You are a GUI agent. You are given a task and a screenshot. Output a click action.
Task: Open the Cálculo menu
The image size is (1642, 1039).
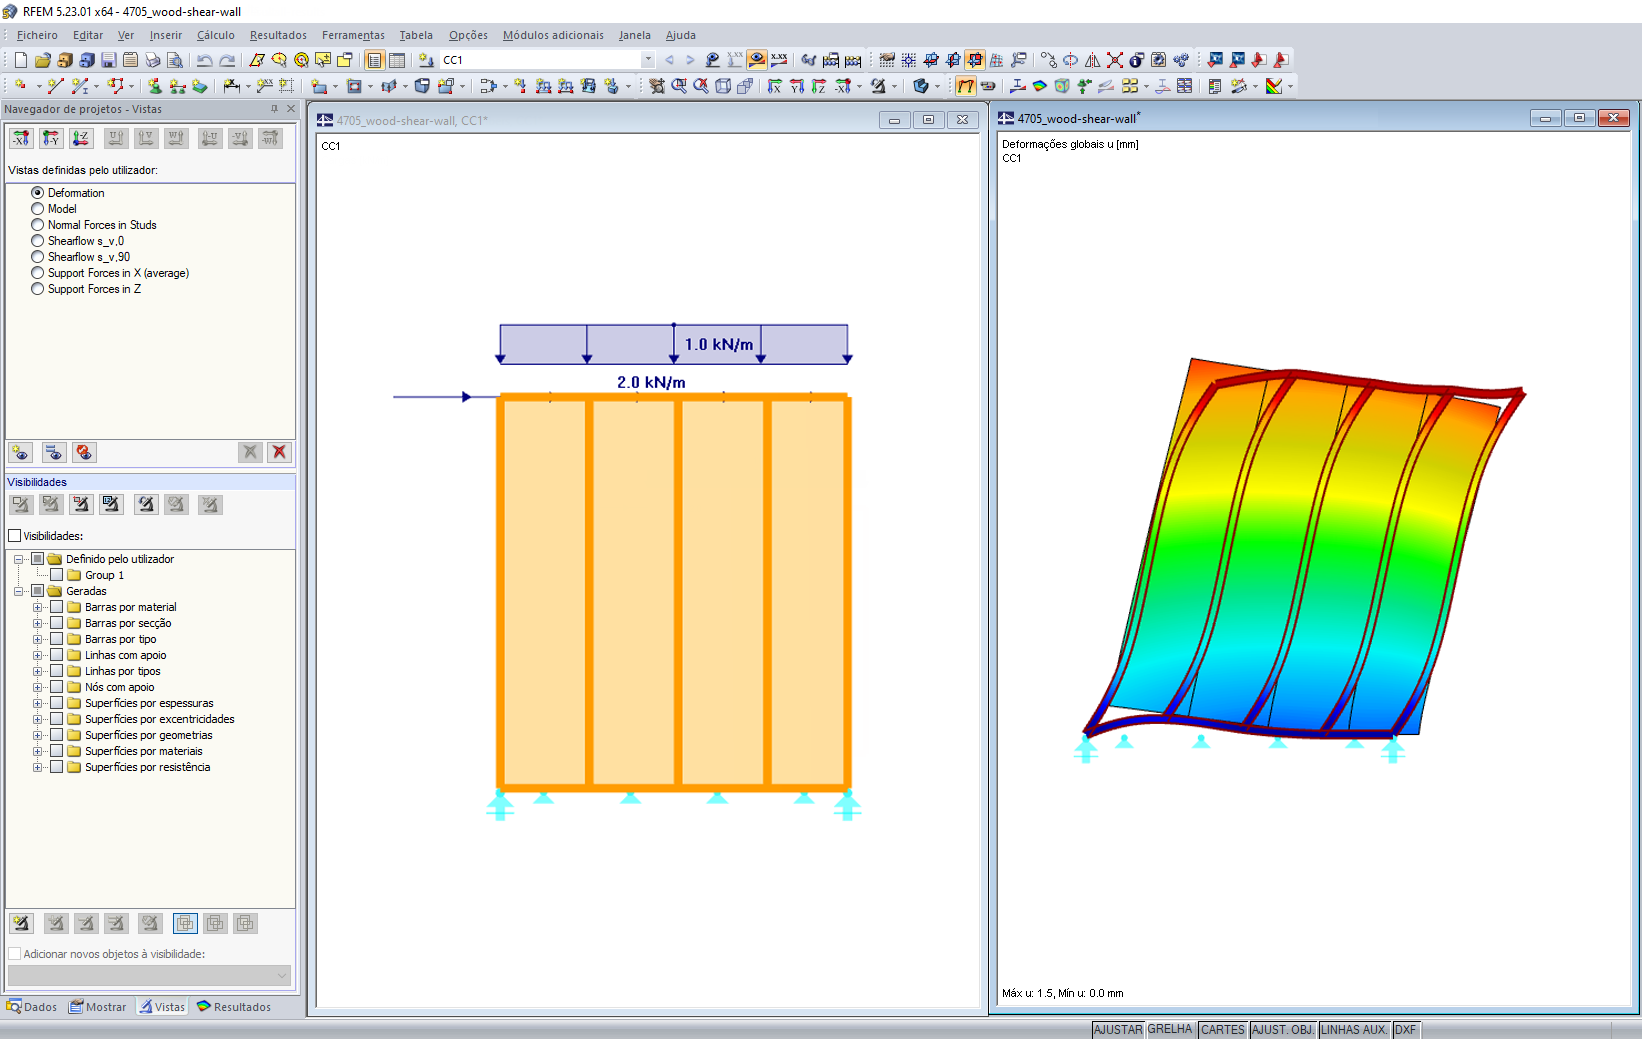[x=216, y=35]
